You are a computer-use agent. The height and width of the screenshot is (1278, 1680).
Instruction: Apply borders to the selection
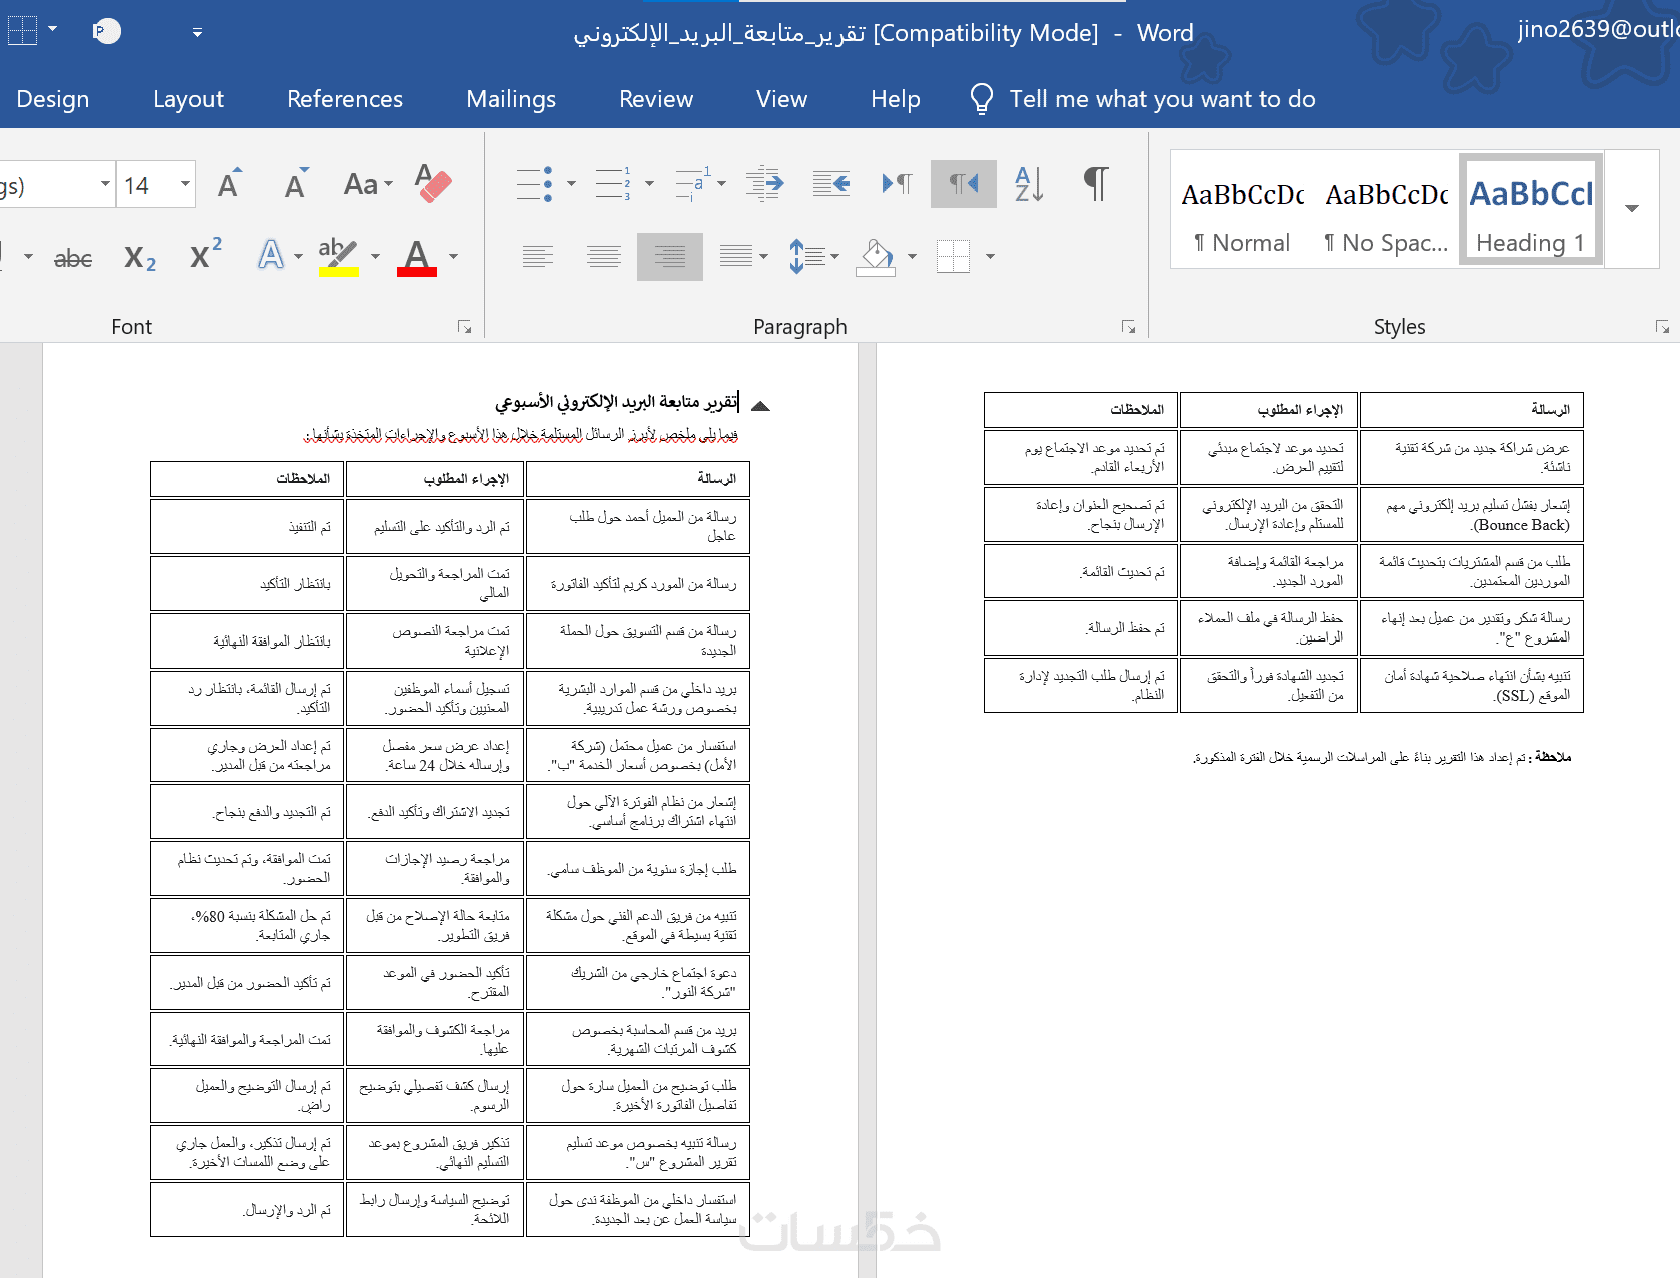(953, 256)
